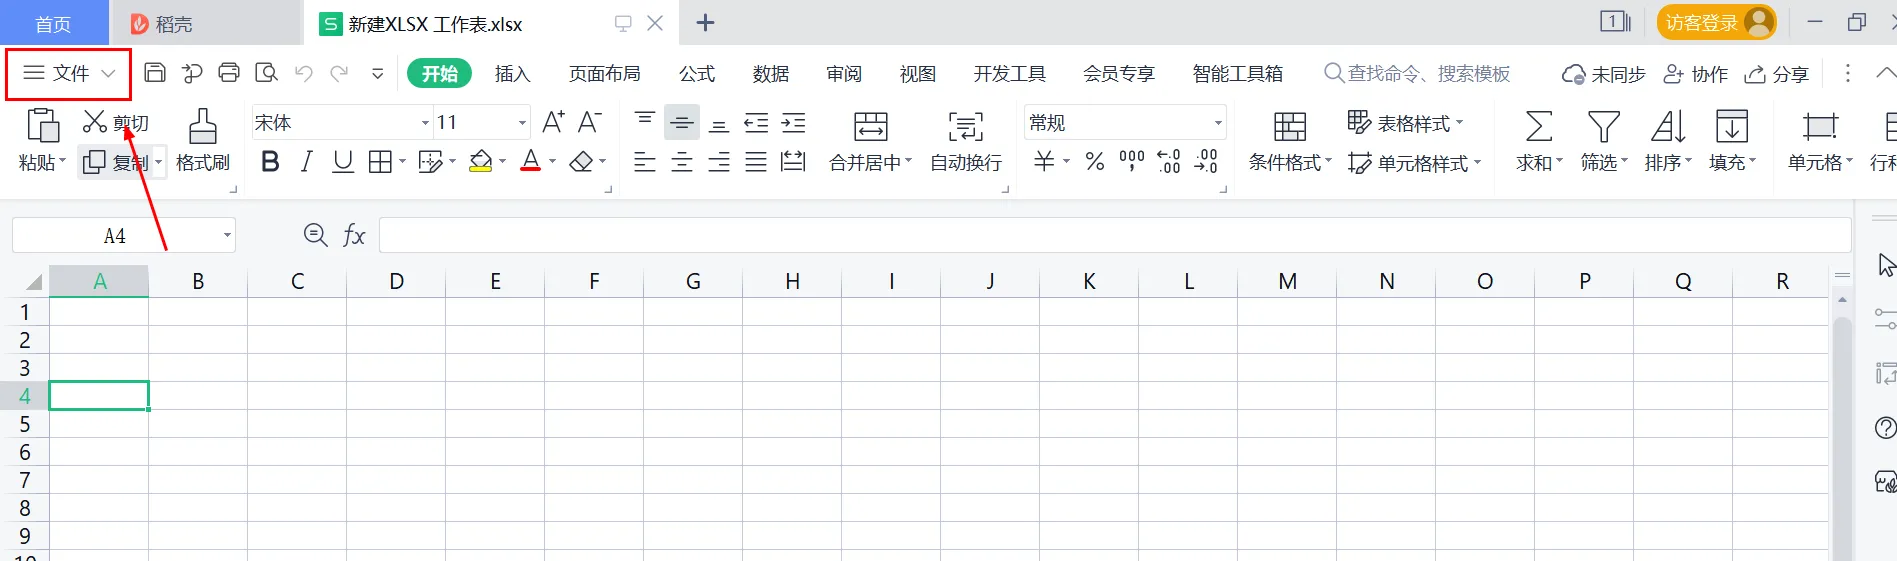The width and height of the screenshot is (1897, 561).
Task: Open Conditional Formatting (条件格式) menu
Action: [x=1290, y=141]
